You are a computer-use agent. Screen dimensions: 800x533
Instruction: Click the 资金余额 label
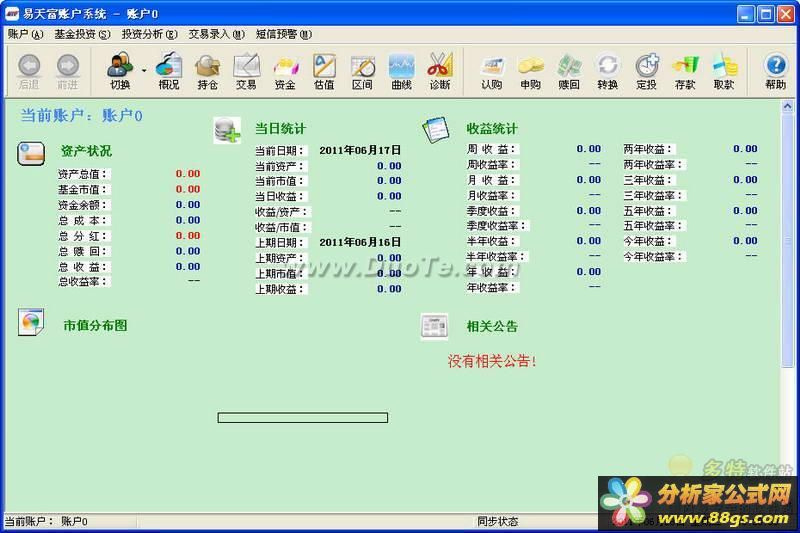coord(83,205)
